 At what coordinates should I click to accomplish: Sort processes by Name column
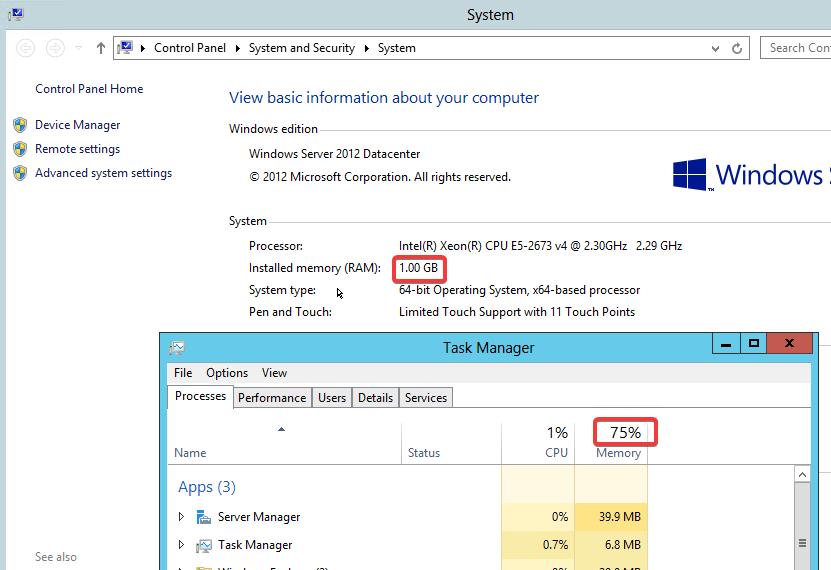[x=285, y=443]
